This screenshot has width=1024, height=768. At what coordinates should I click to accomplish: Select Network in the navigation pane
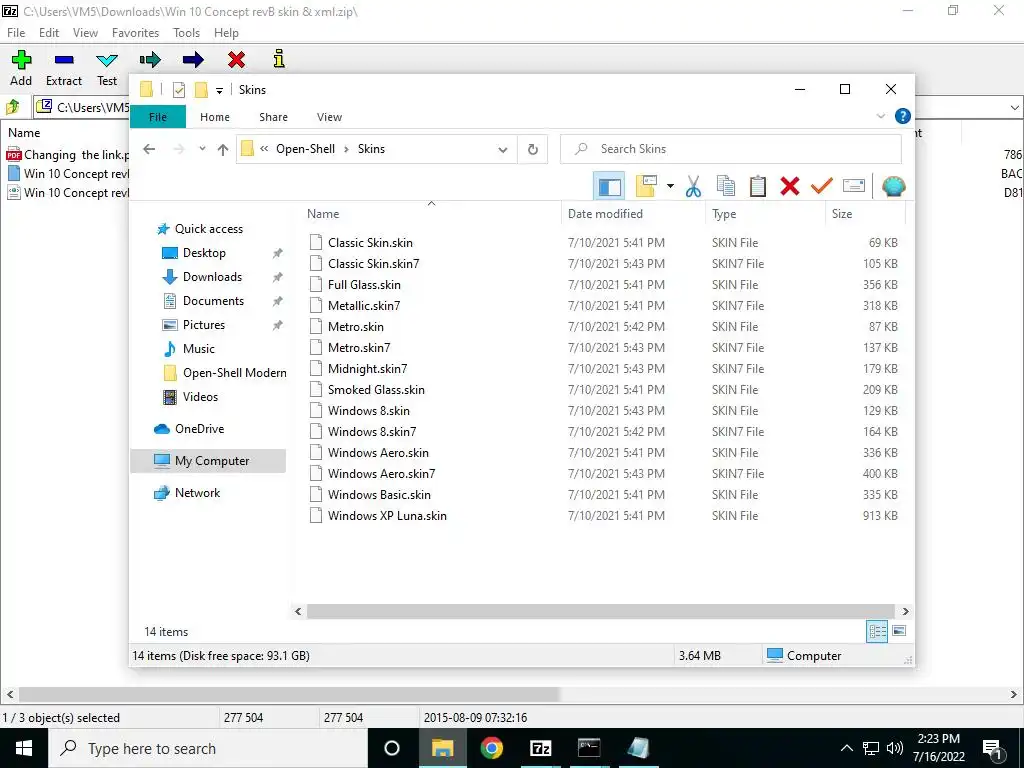click(x=197, y=493)
